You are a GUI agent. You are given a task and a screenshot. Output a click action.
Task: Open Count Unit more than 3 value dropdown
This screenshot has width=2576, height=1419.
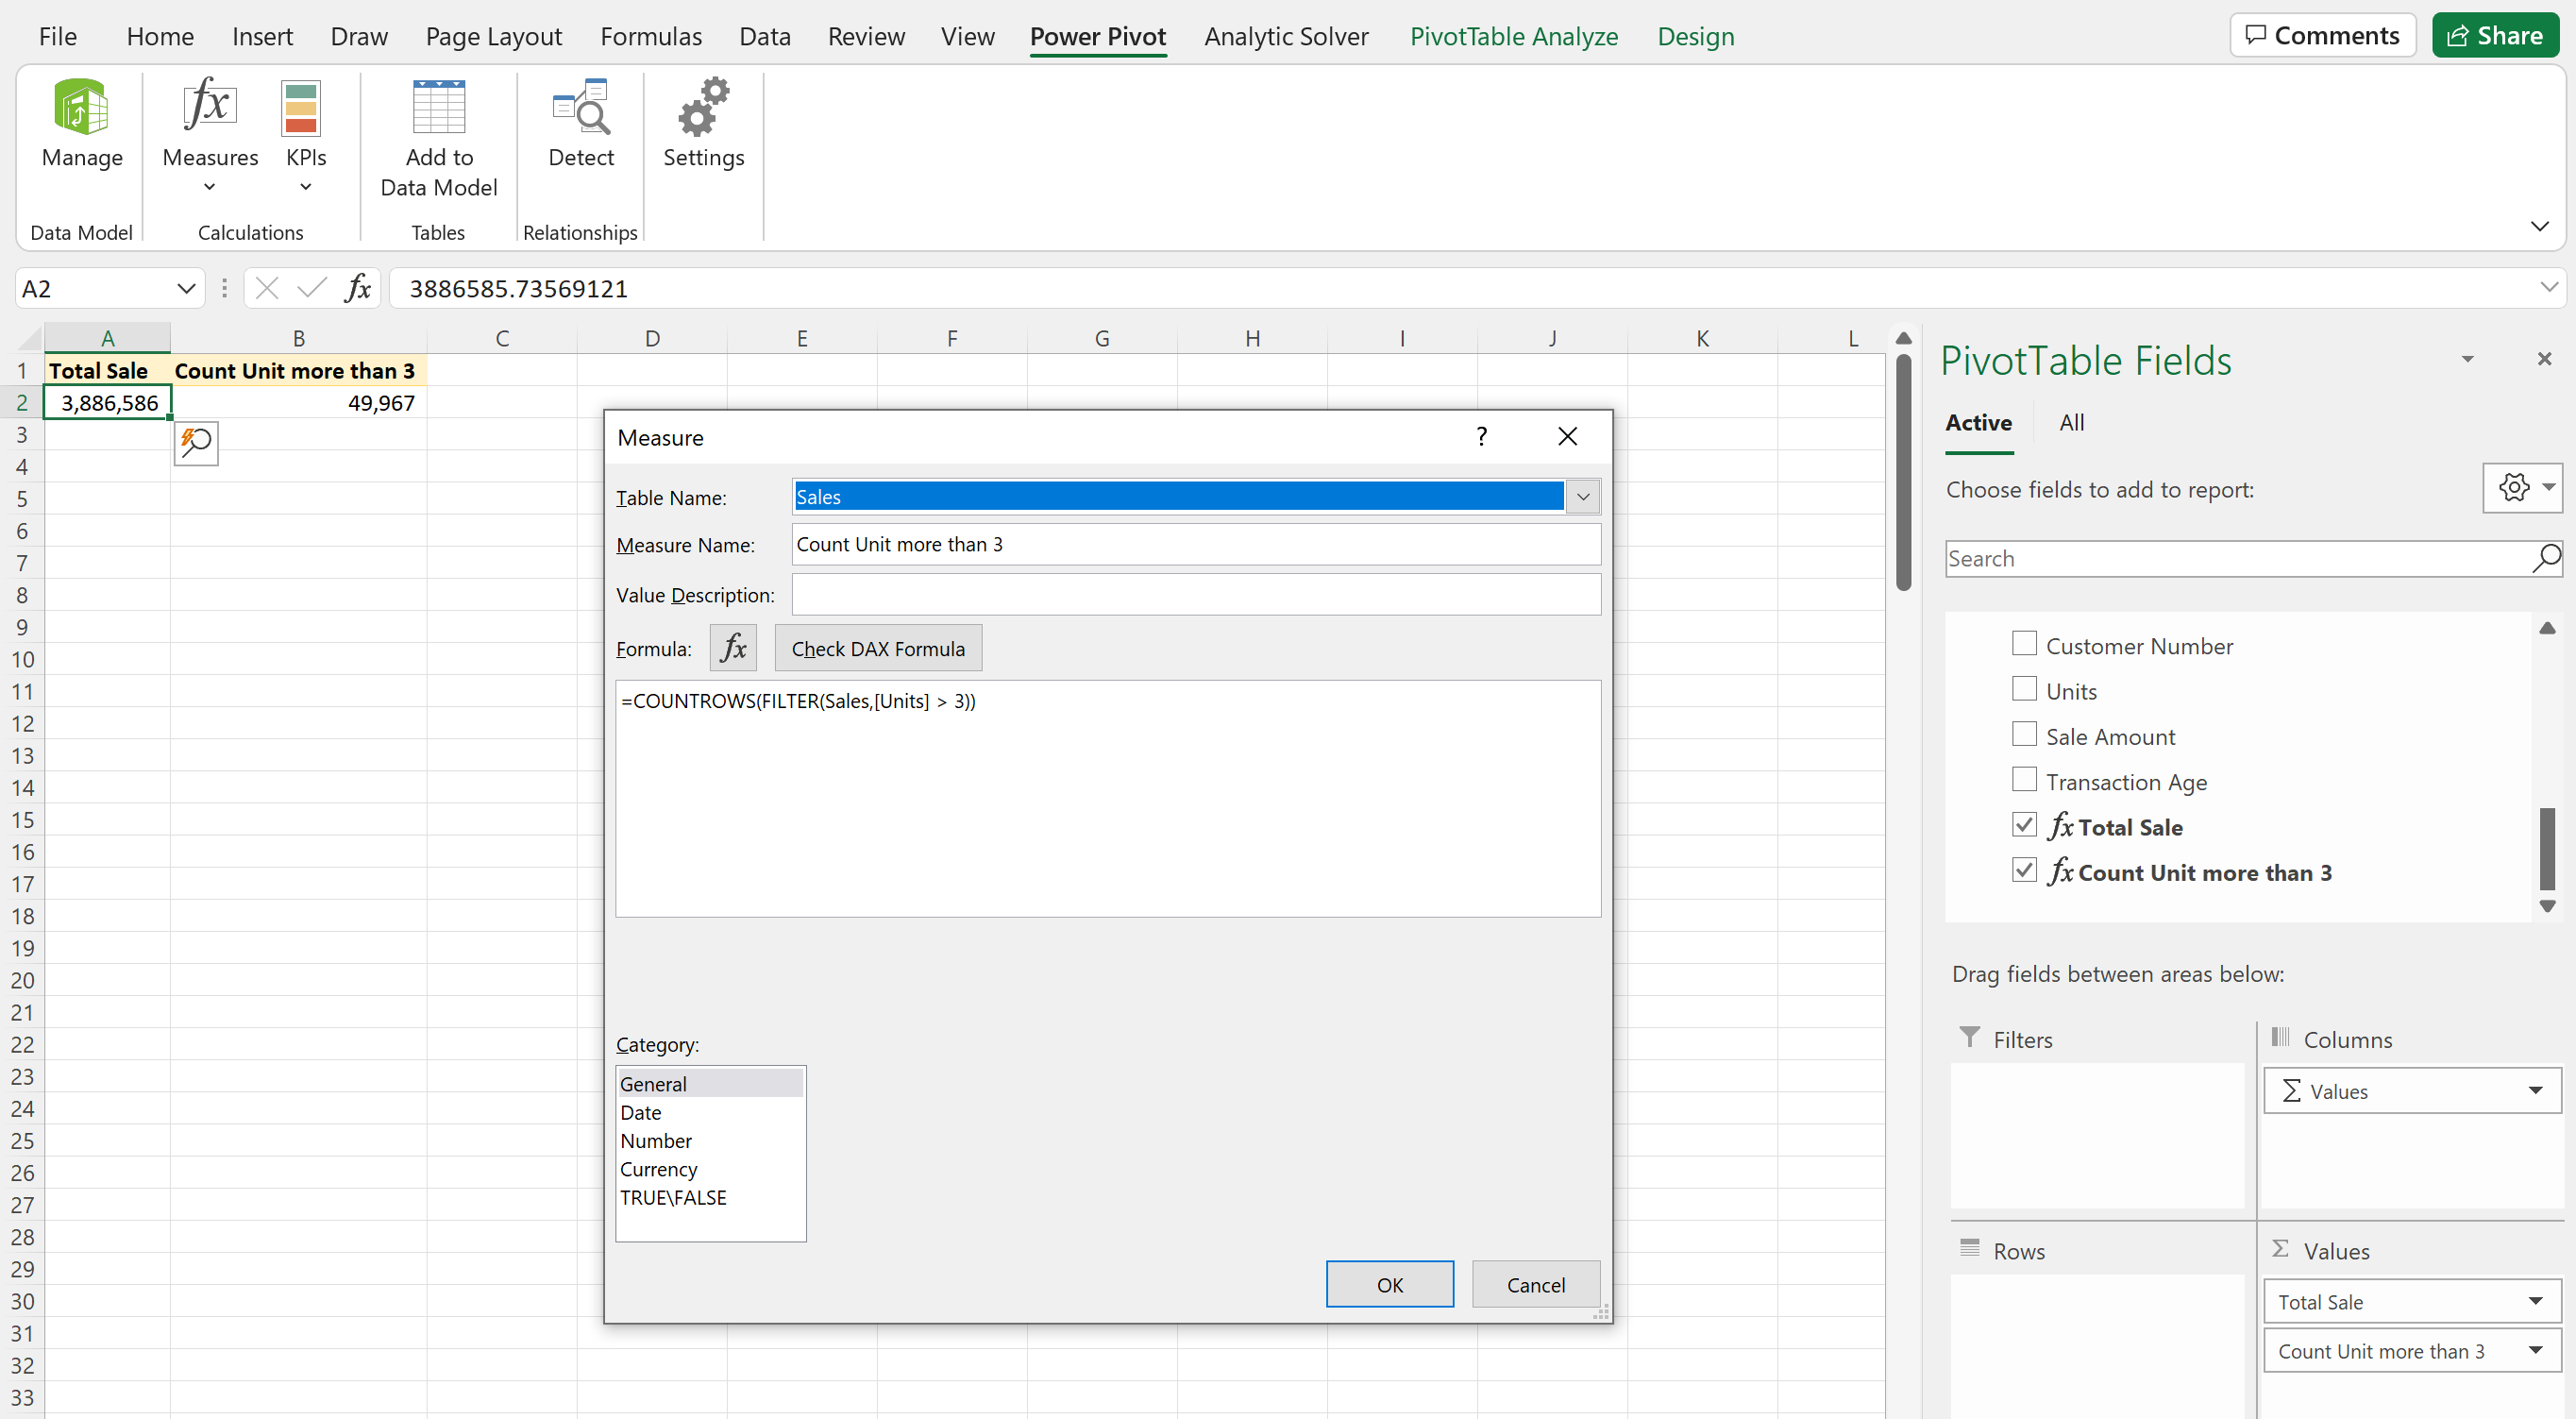2535,1350
